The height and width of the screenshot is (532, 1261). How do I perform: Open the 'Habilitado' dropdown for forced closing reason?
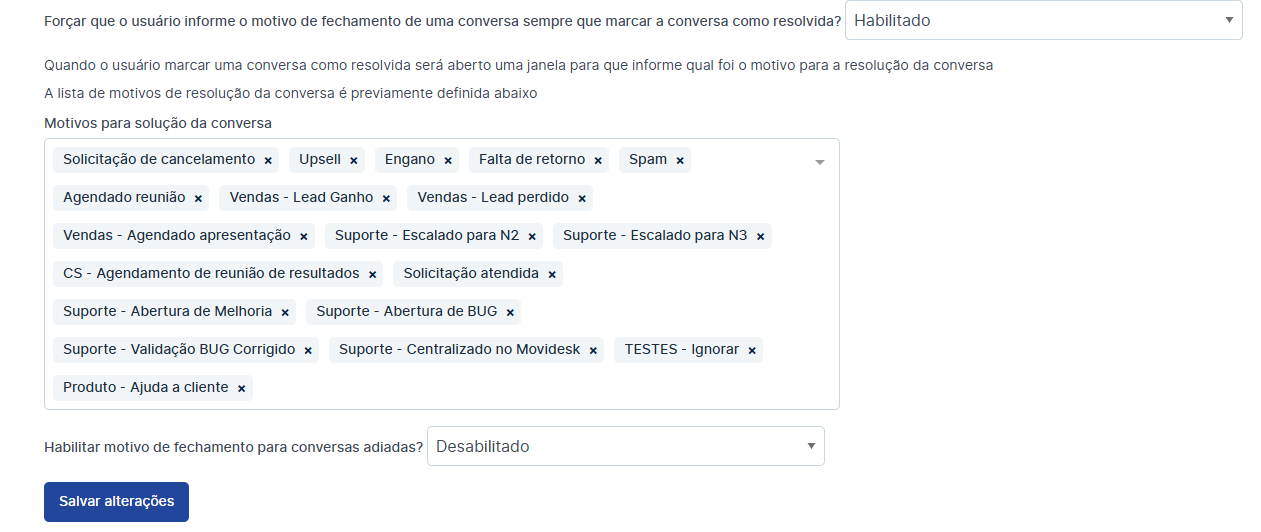pyautogui.click(x=1043, y=20)
